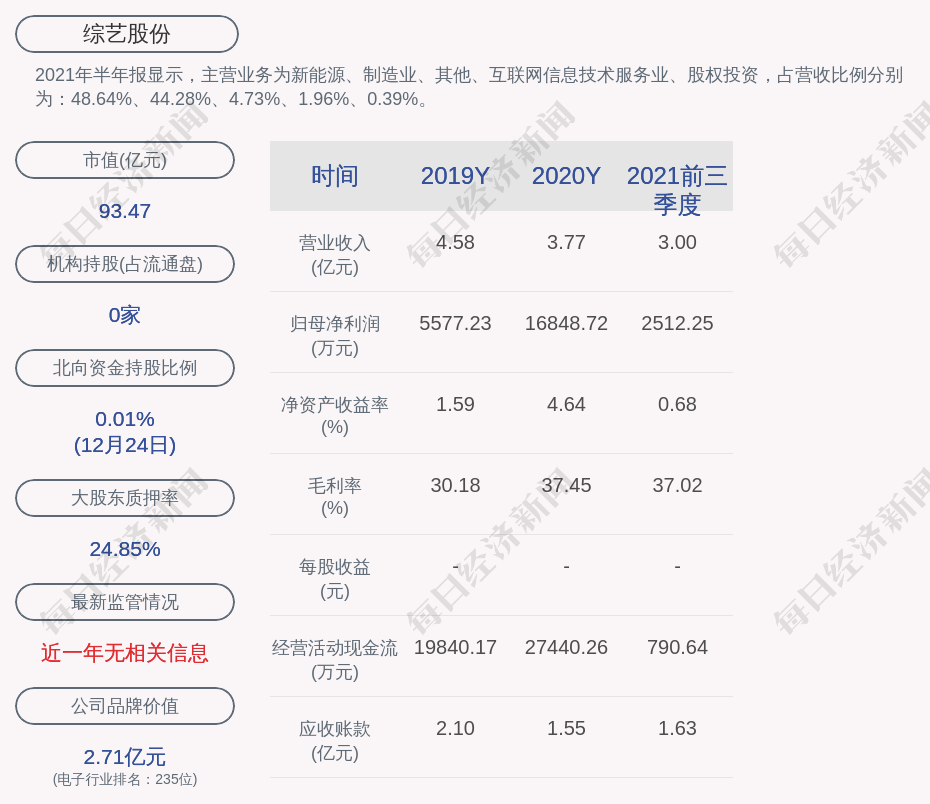Click the red 近一年无相关信息 text
Image resolution: width=930 pixels, height=804 pixels.
(x=125, y=653)
